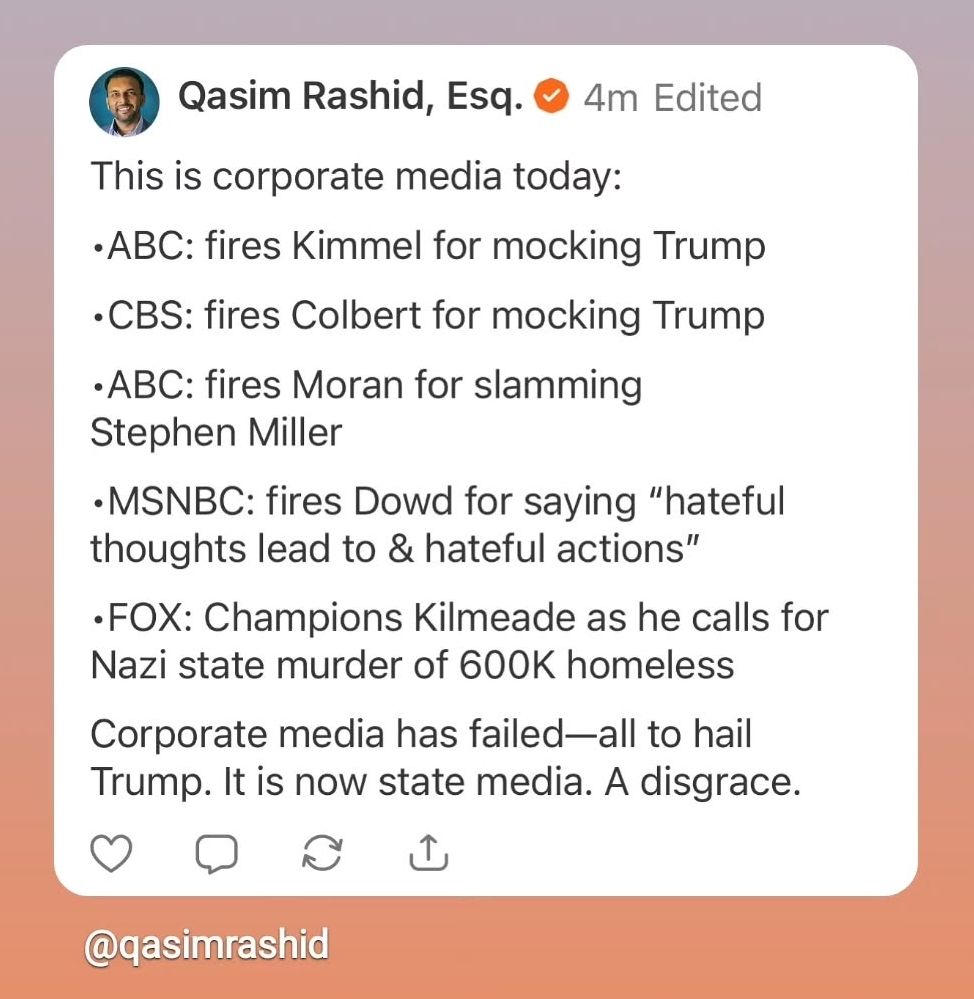Like the post using the heart icon
The width and height of the screenshot is (974, 999).
(x=112, y=854)
